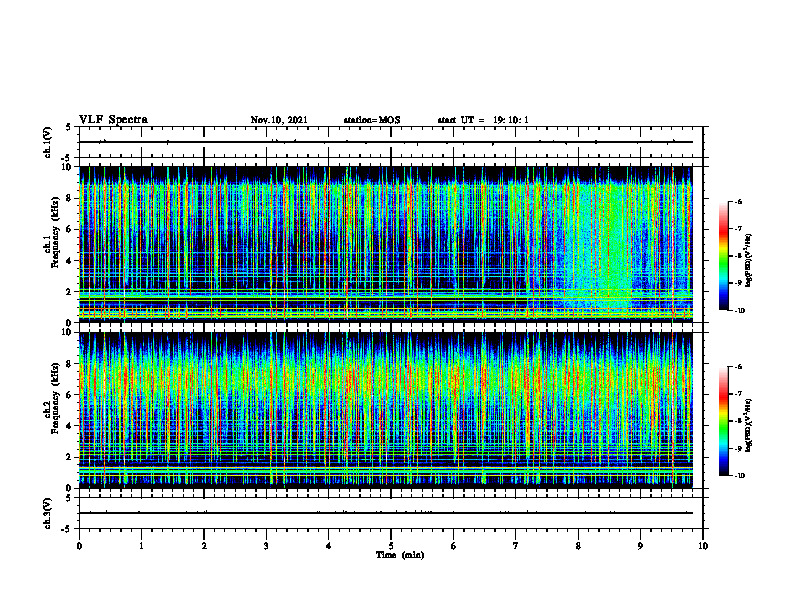Click the lower colorbar PSD unit label
Screen dimensions: 792x612
point(749,425)
